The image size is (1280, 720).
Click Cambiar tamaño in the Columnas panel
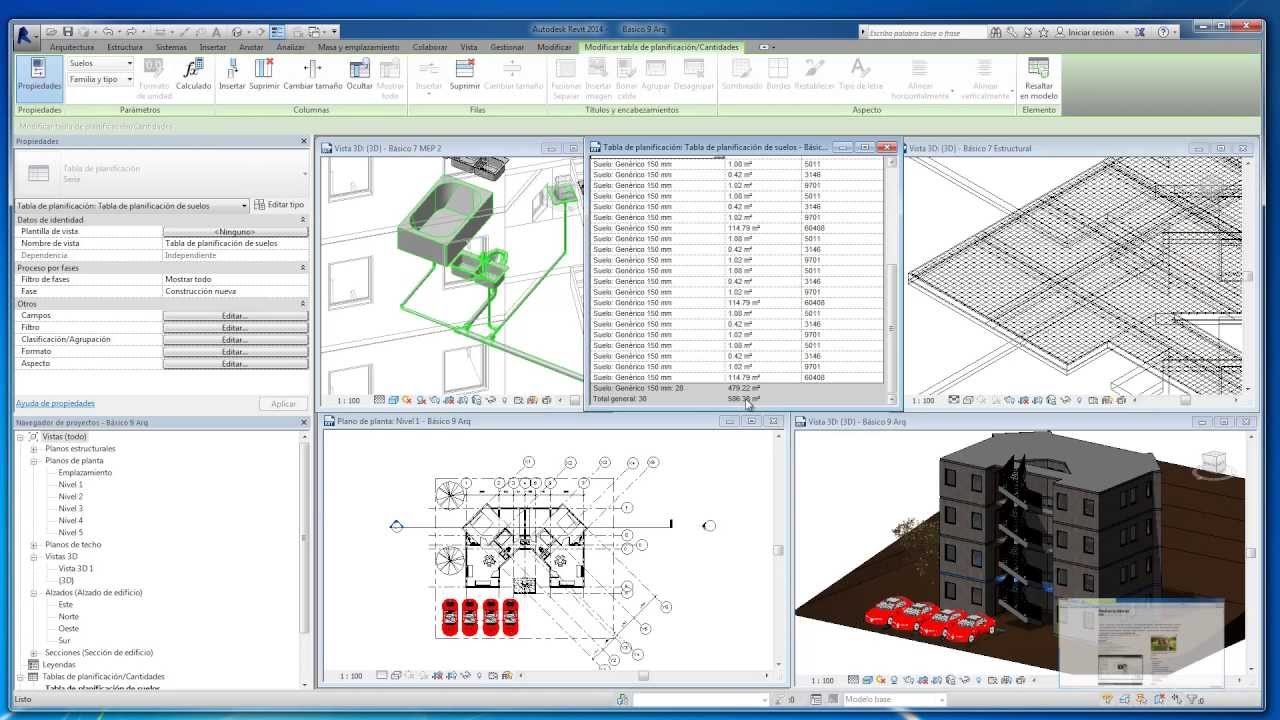pyautogui.click(x=312, y=75)
